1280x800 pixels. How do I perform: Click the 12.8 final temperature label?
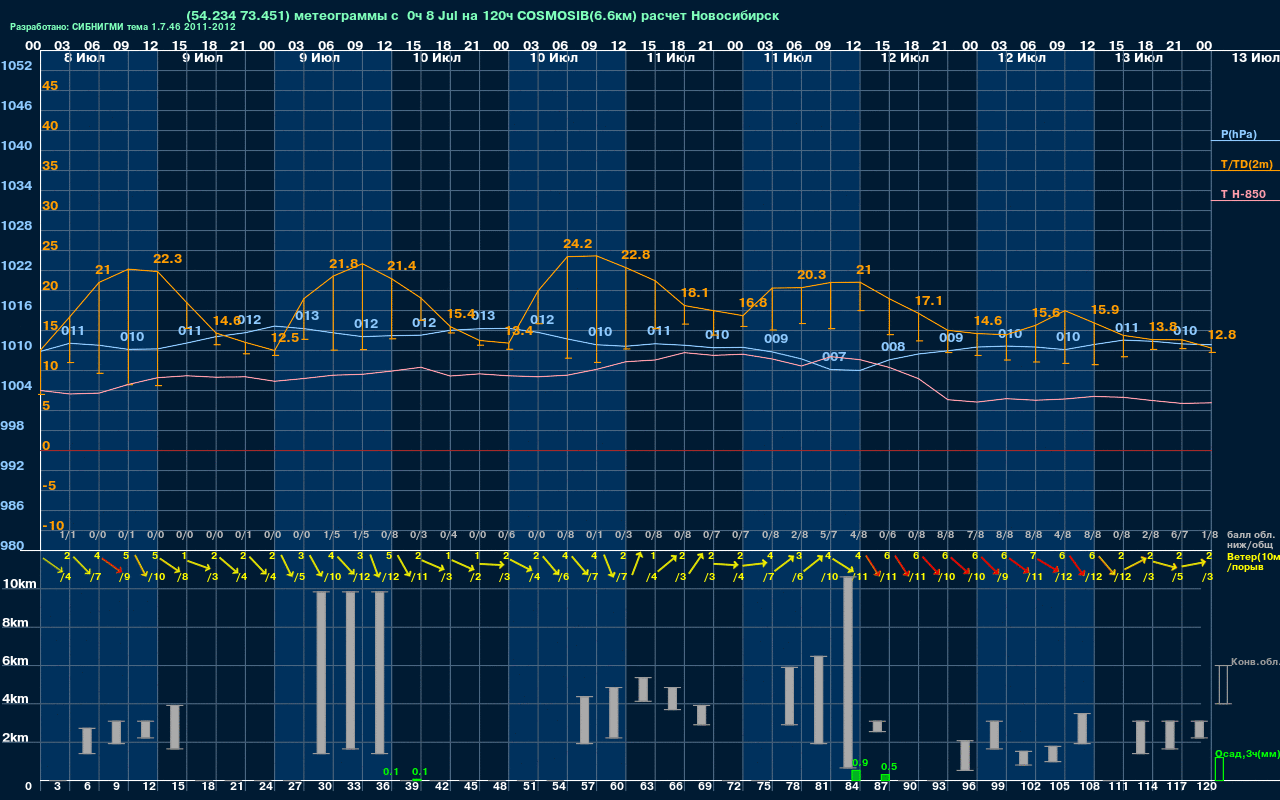tap(1222, 334)
